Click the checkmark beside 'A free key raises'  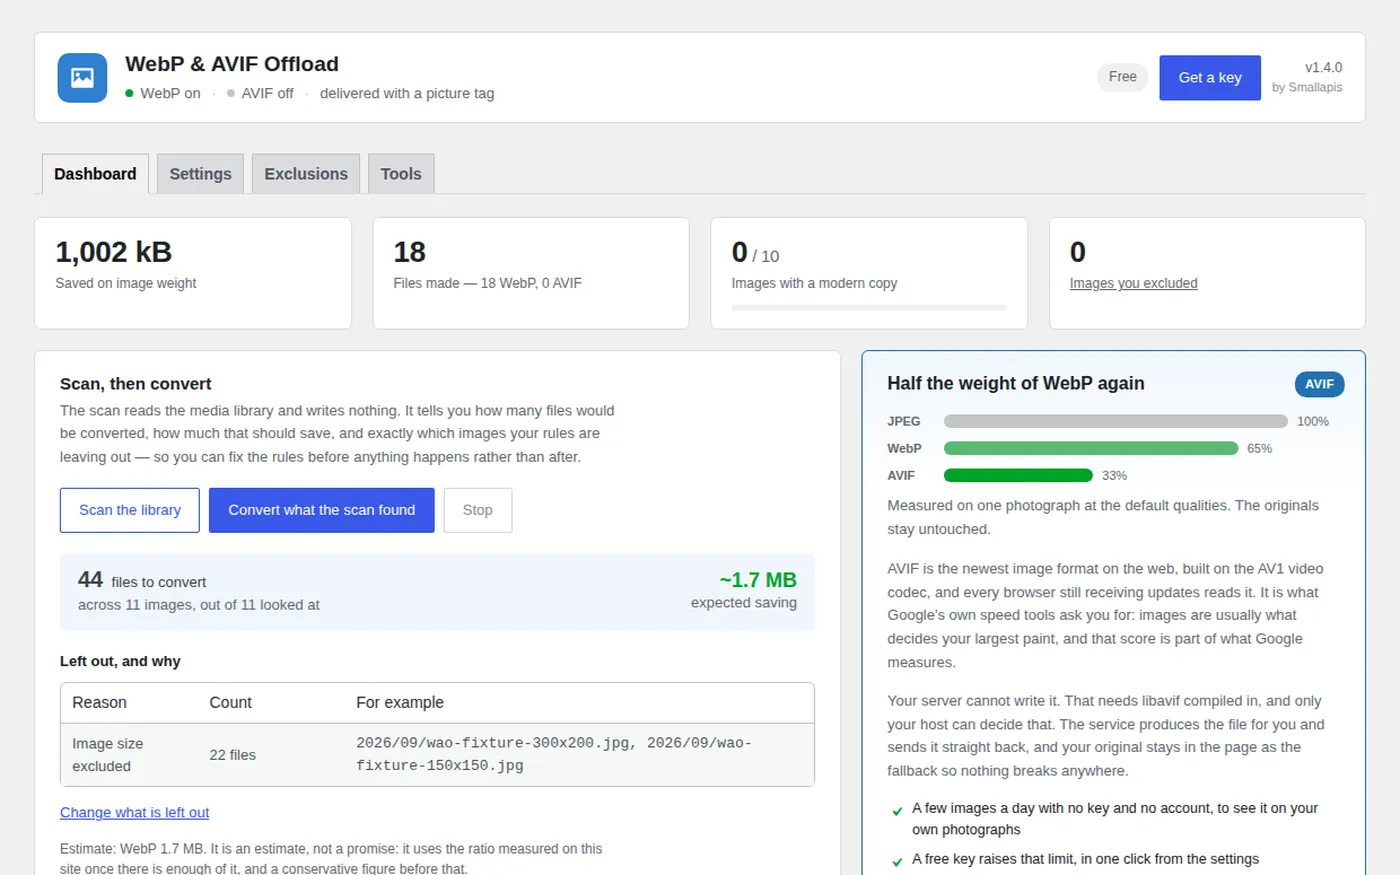click(897, 862)
